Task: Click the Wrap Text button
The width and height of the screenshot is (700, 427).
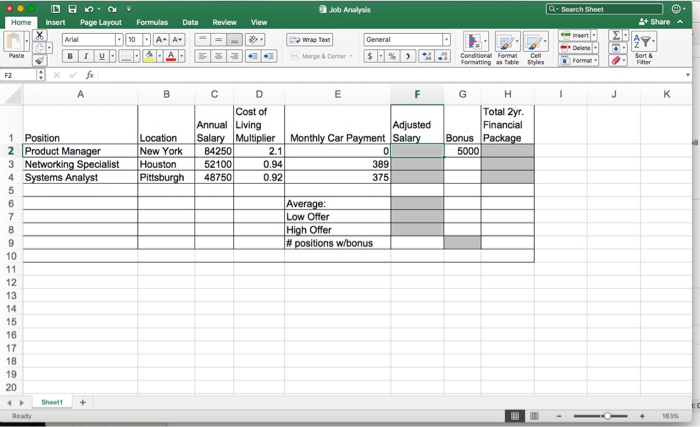Action: (x=309, y=40)
